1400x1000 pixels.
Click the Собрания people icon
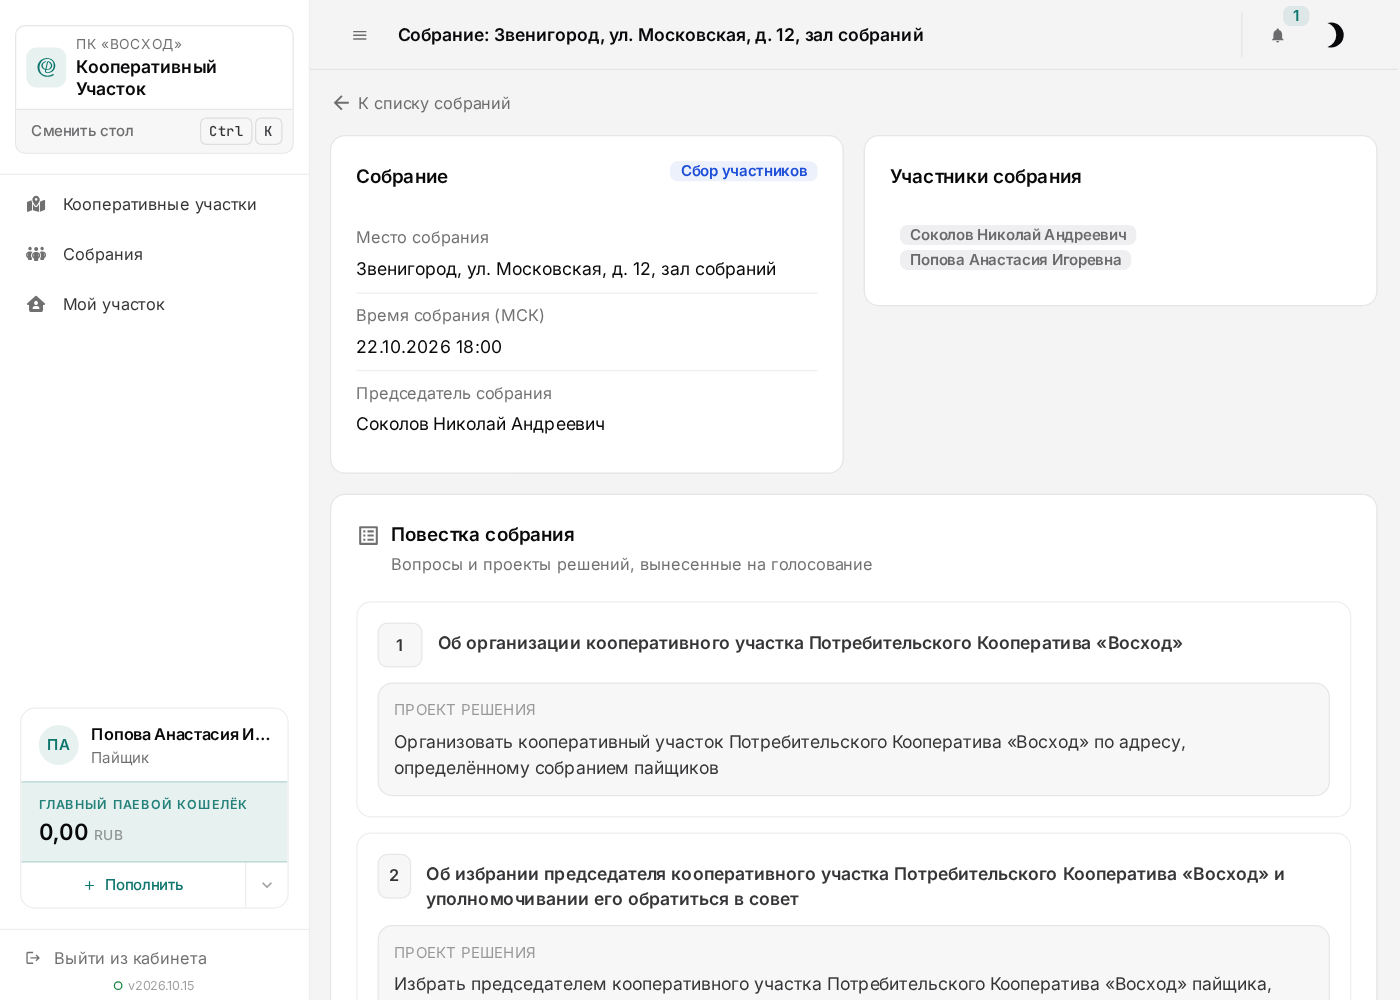[36, 254]
